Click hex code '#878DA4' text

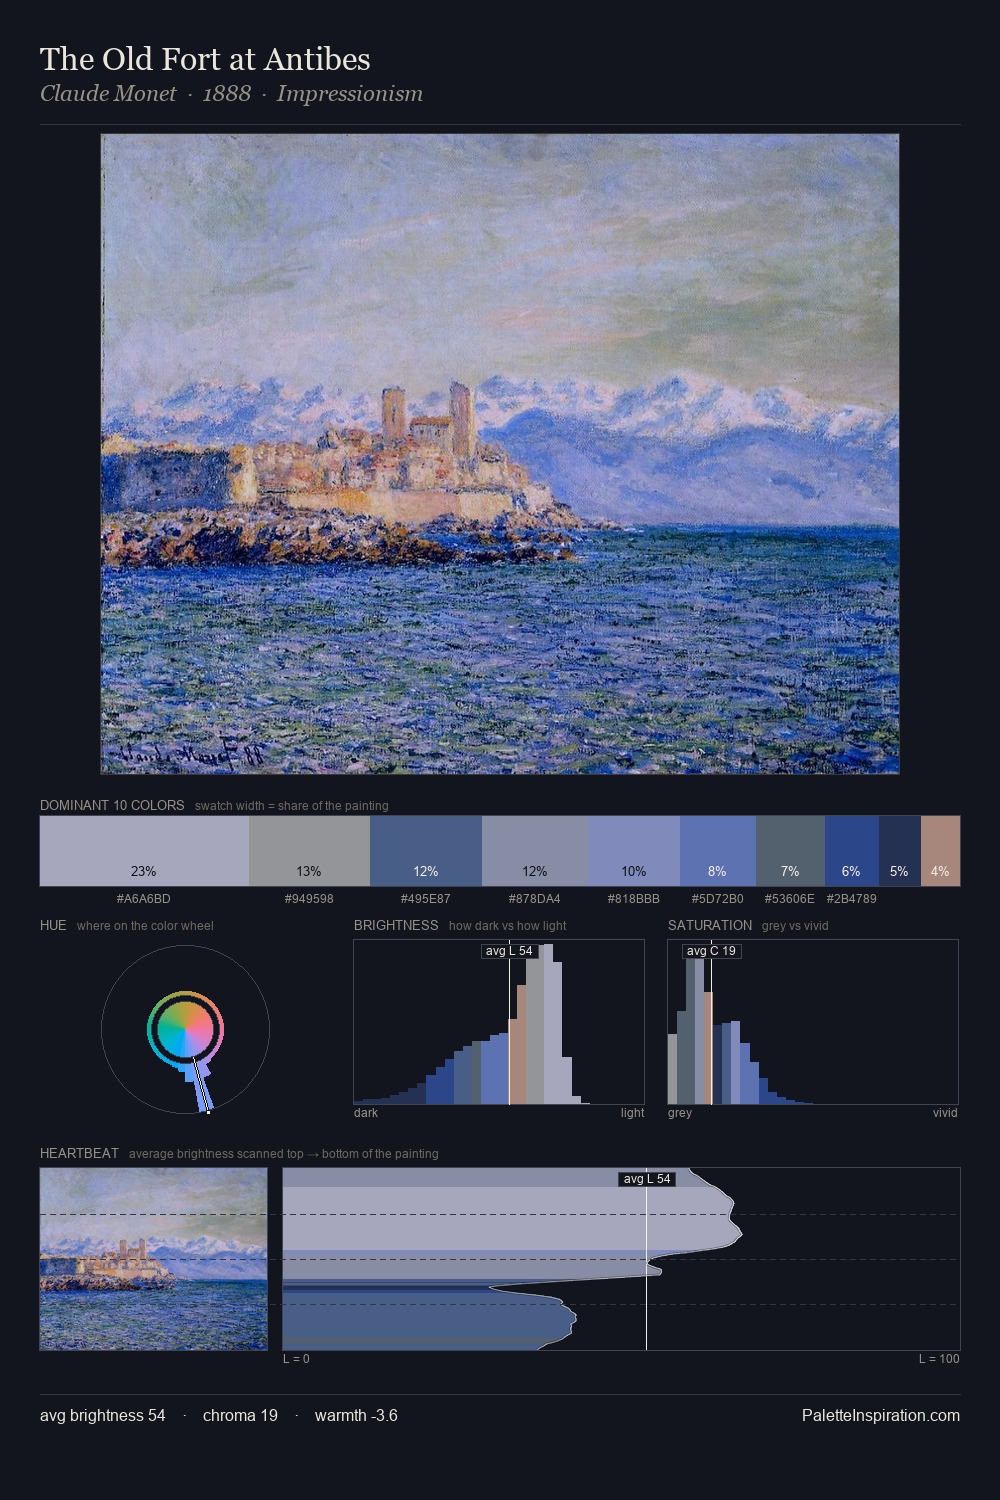(535, 899)
